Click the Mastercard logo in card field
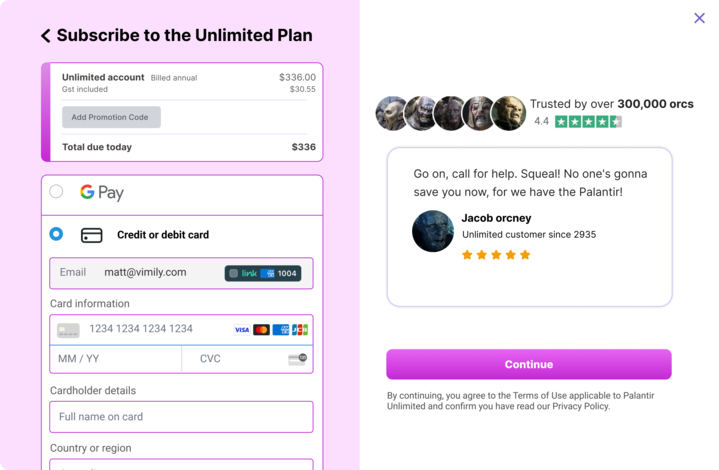Image resolution: width=719 pixels, height=470 pixels. coord(261,329)
